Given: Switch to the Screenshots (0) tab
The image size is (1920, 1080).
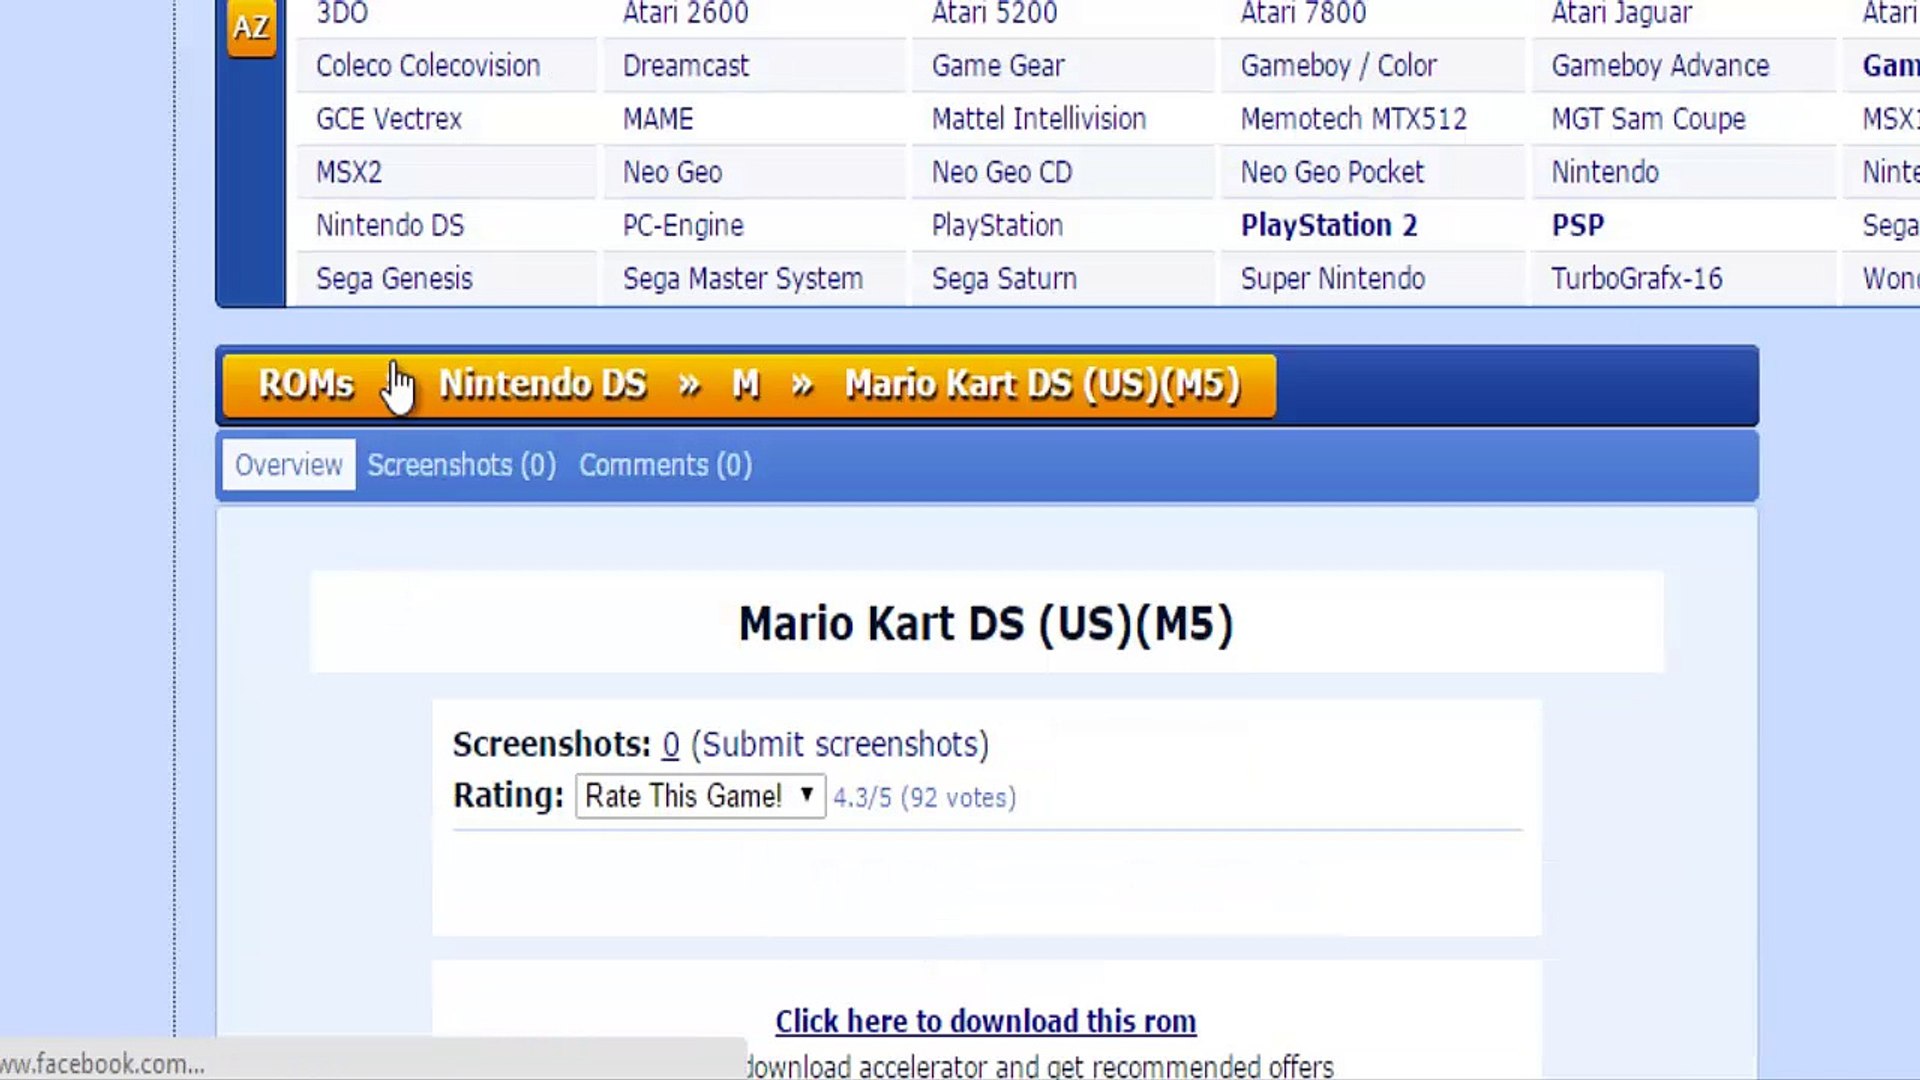Looking at the screenshot, I should tap(461, 465).
